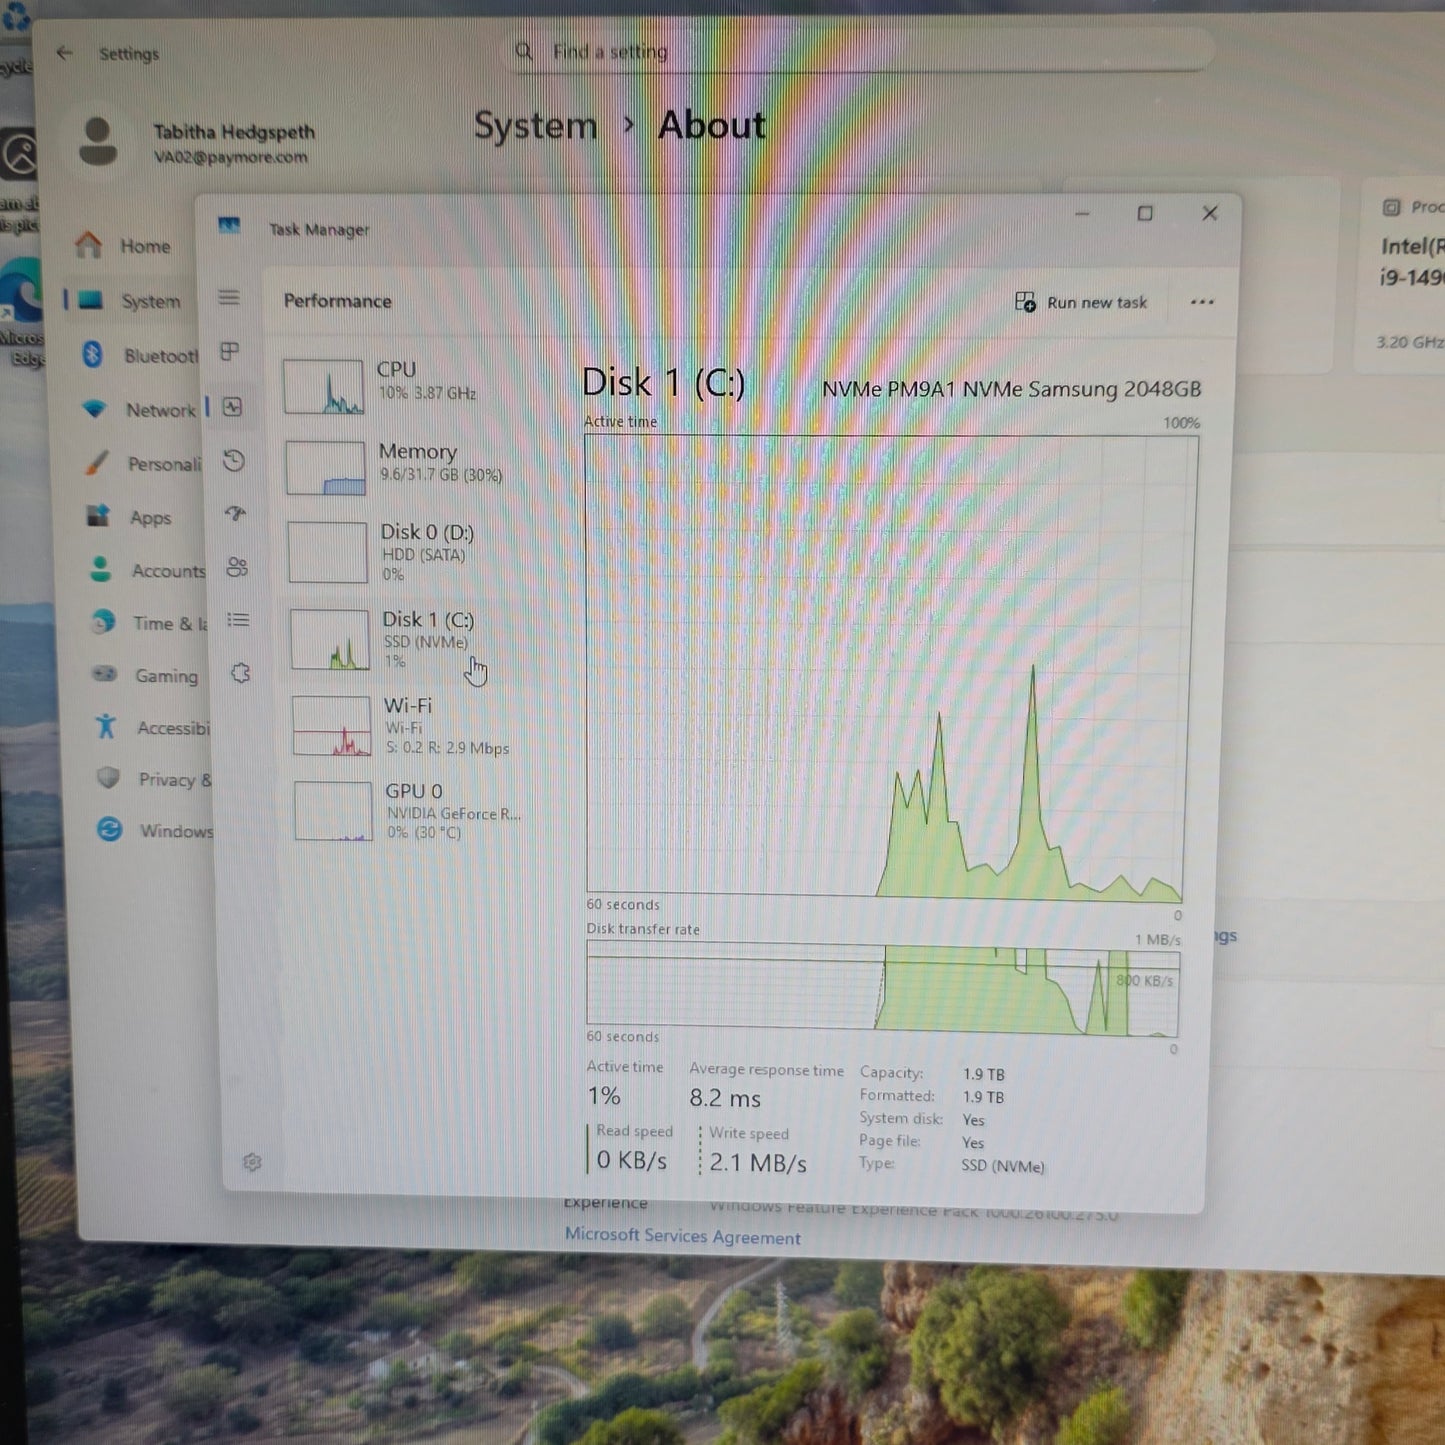Expand the Task Manager navigation hamburger menu
Viewport: 1445px width, 1445px height.
[230, 298]
